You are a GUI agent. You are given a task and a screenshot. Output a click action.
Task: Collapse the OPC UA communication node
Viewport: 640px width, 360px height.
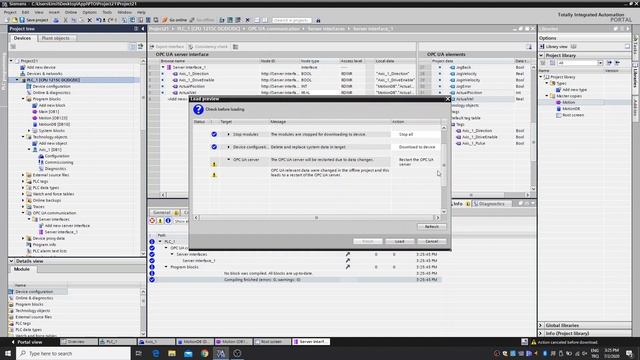tap(23, 213)
